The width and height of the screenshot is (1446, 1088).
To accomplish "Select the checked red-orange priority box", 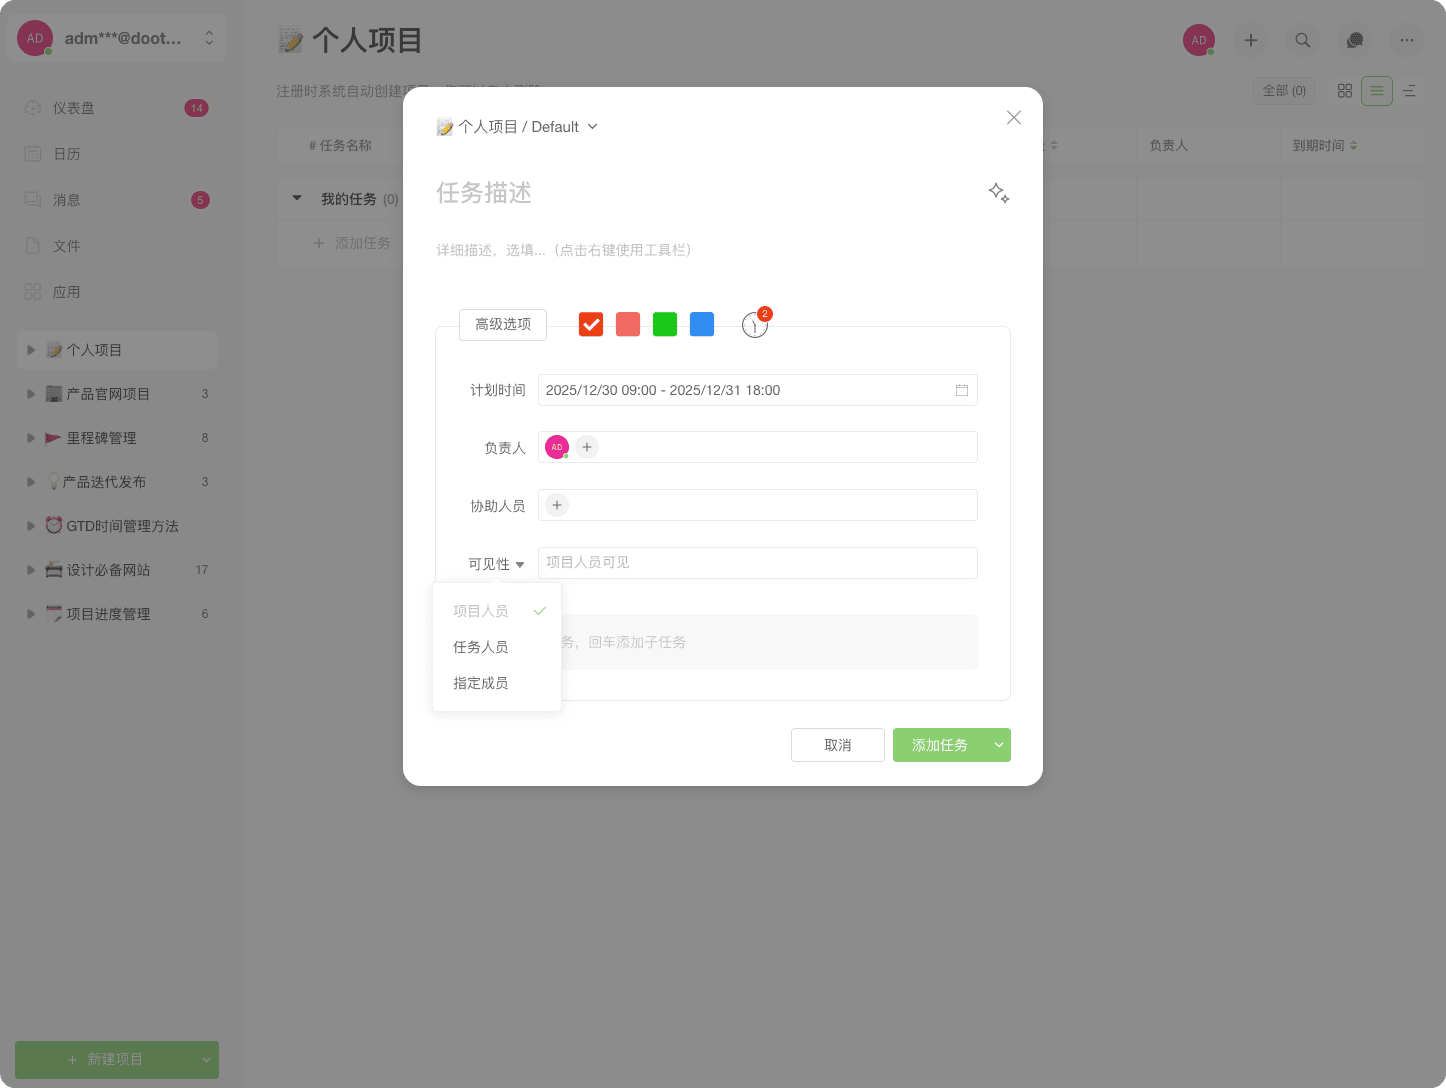I will [591, 324].
